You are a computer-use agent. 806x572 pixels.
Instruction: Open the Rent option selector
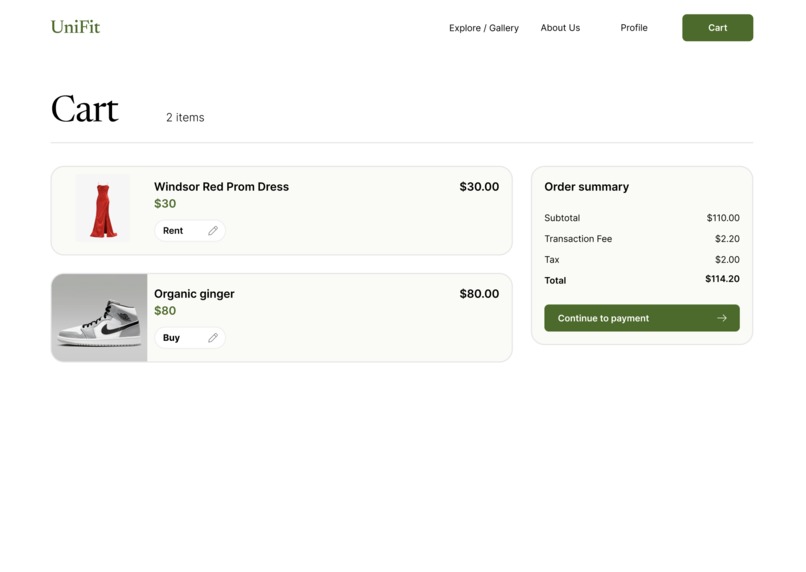click(190, 231)
